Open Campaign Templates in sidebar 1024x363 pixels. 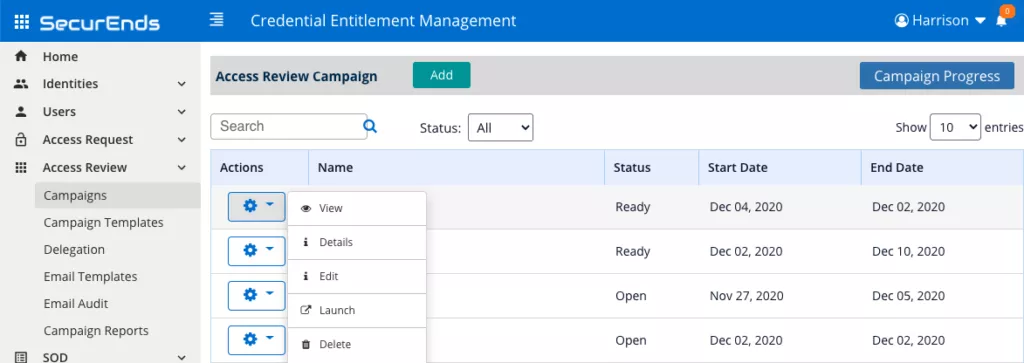[x=103, y=223]
